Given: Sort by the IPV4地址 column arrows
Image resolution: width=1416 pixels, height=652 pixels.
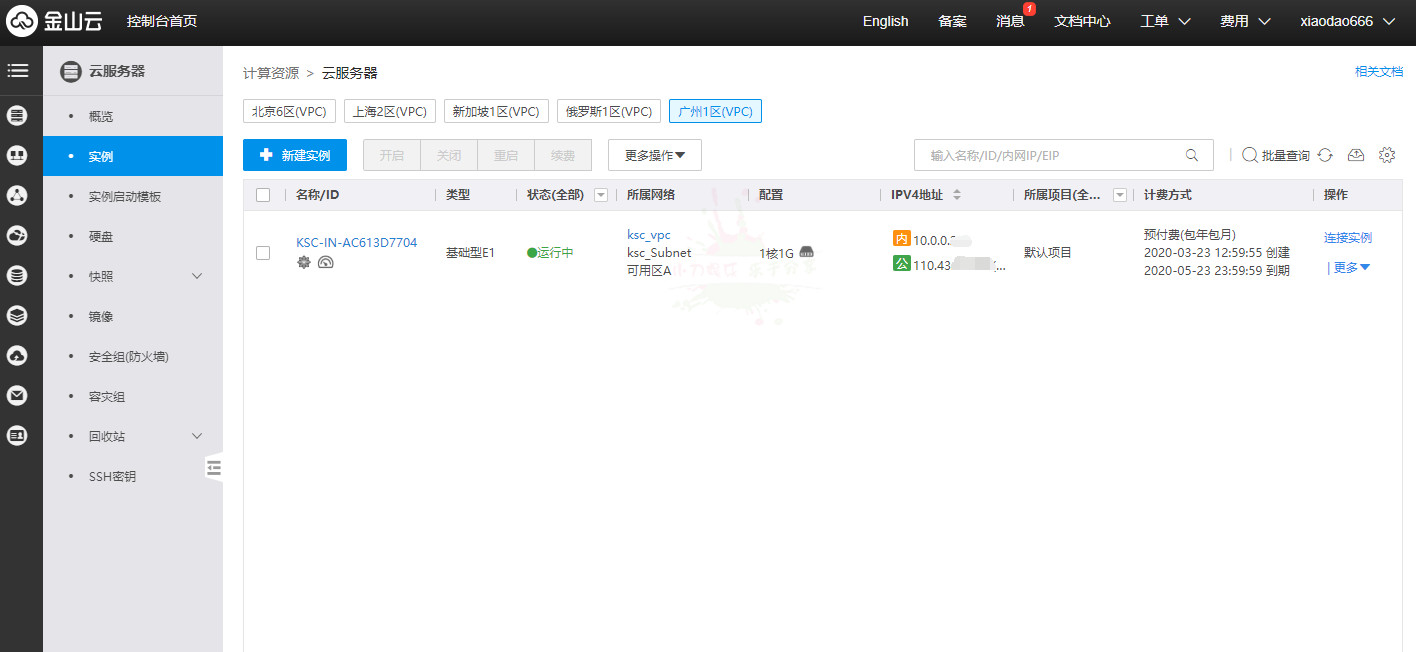Looking at the screenshot, I should click(x=957, y=195).
